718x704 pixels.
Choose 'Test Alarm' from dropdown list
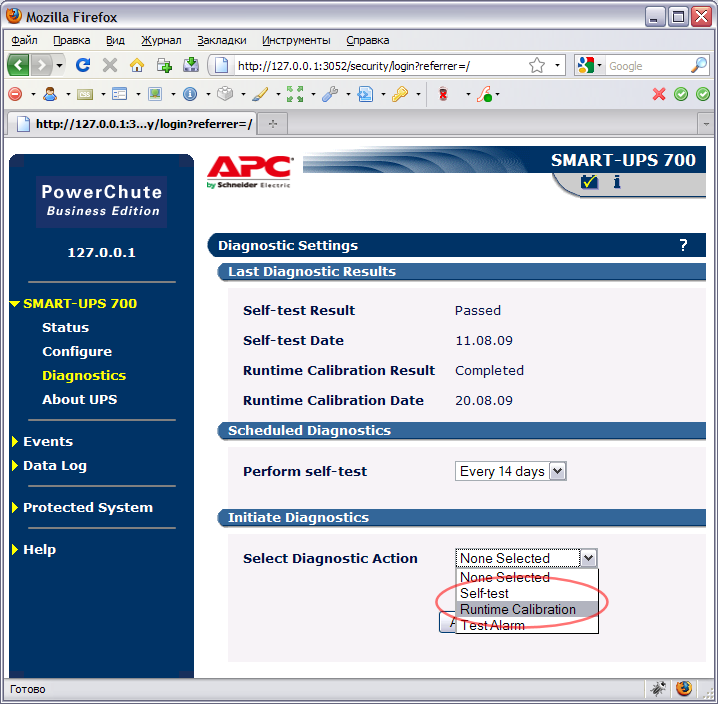[x=527, y=625]
